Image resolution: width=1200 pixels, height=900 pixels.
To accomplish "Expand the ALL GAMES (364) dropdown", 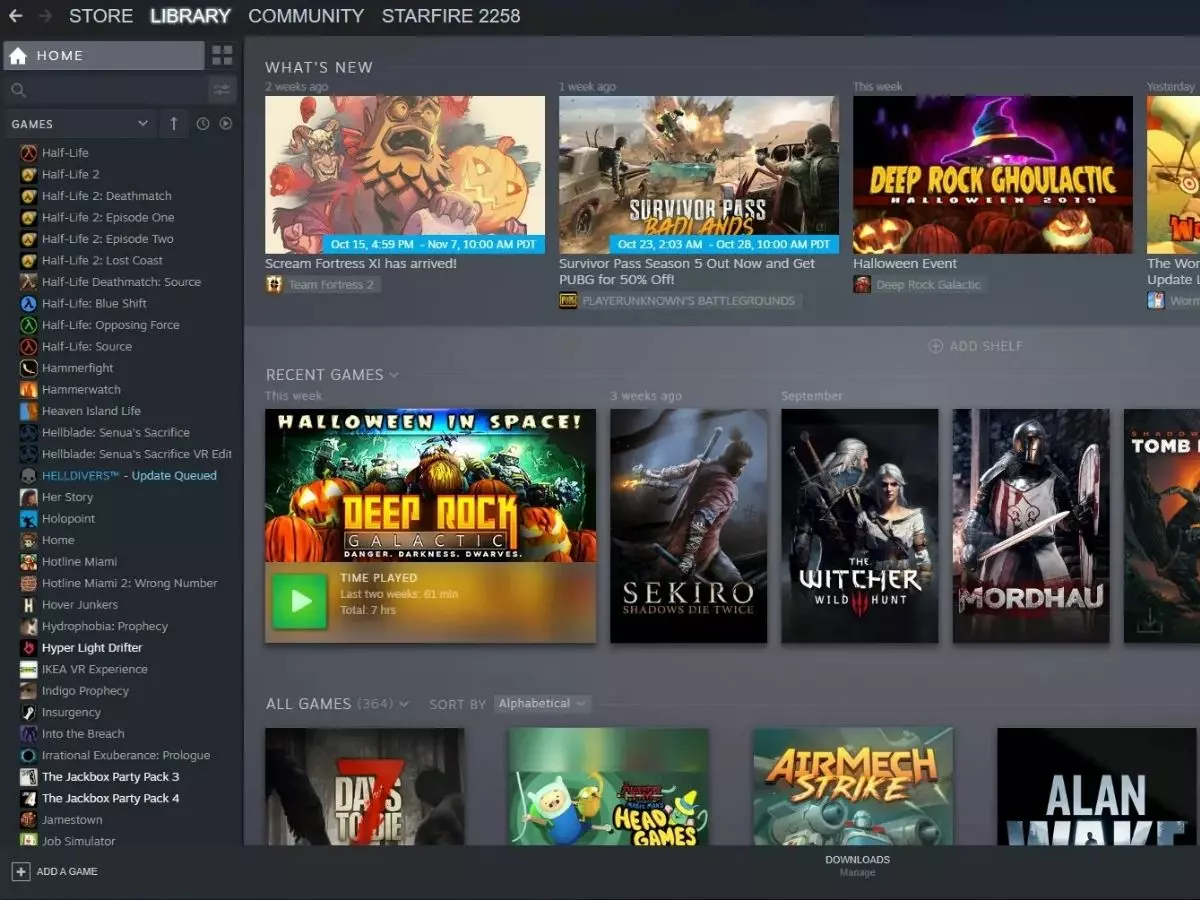I will pyautogui.click(x=403, y=703).
